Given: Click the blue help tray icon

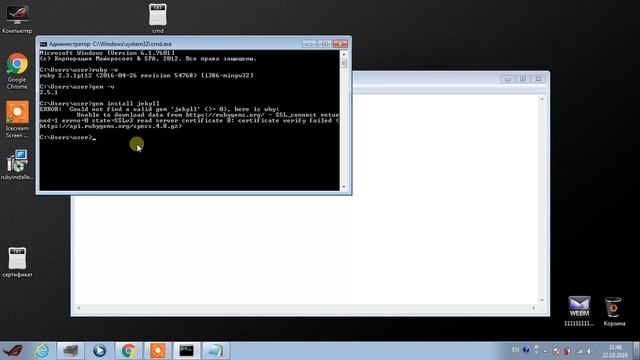Looking at the screenshot, I should (x=526, y=350).
